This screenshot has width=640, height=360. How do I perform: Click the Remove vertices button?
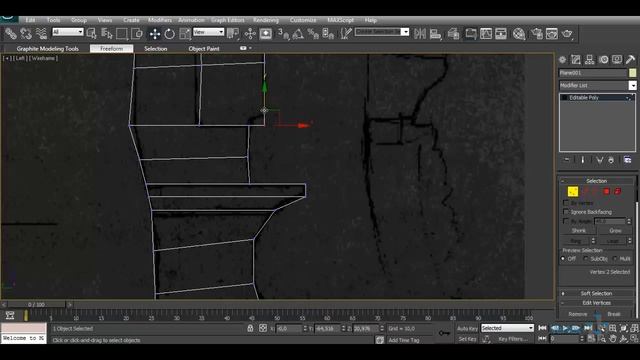[578, 314]
